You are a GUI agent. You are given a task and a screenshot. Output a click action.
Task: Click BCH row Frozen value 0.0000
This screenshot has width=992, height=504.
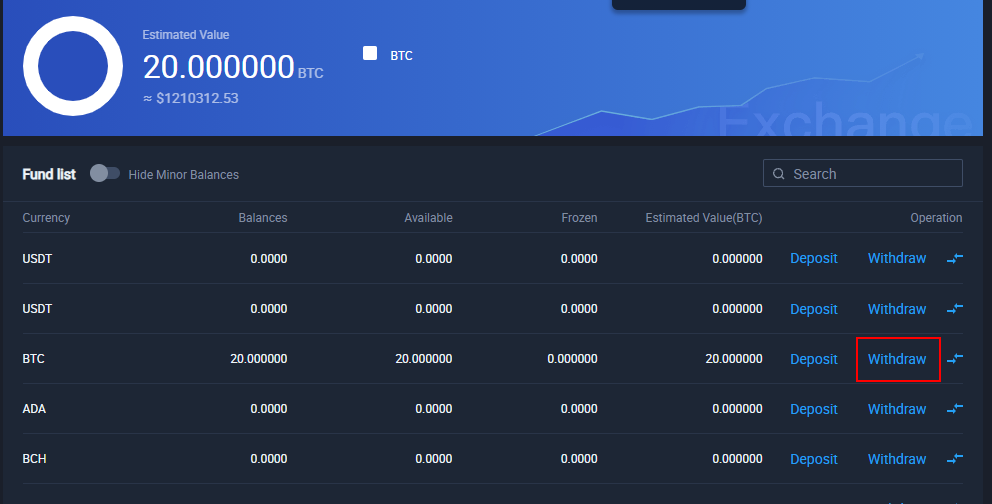[x=579, y=458]
